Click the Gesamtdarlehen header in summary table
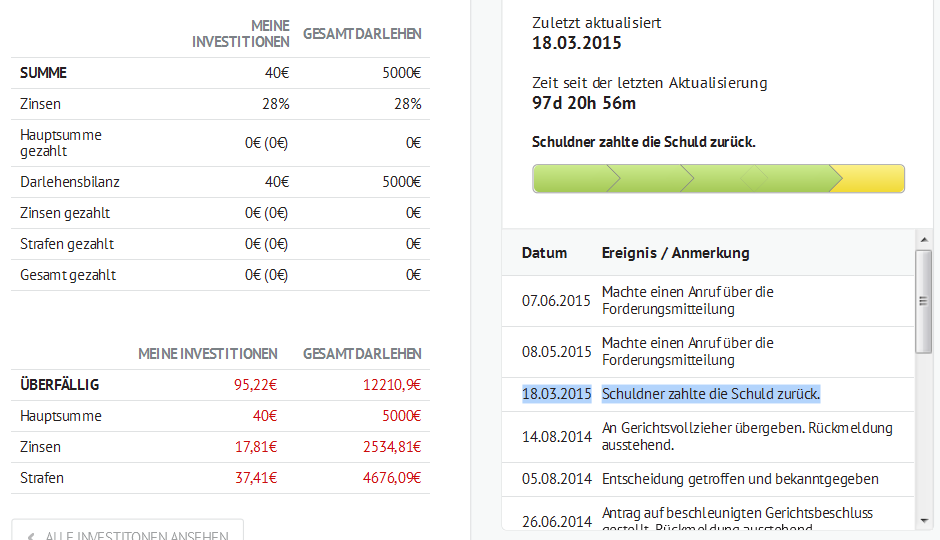The width and height of the screenshot is (940, 540). [x=362, y=34]
